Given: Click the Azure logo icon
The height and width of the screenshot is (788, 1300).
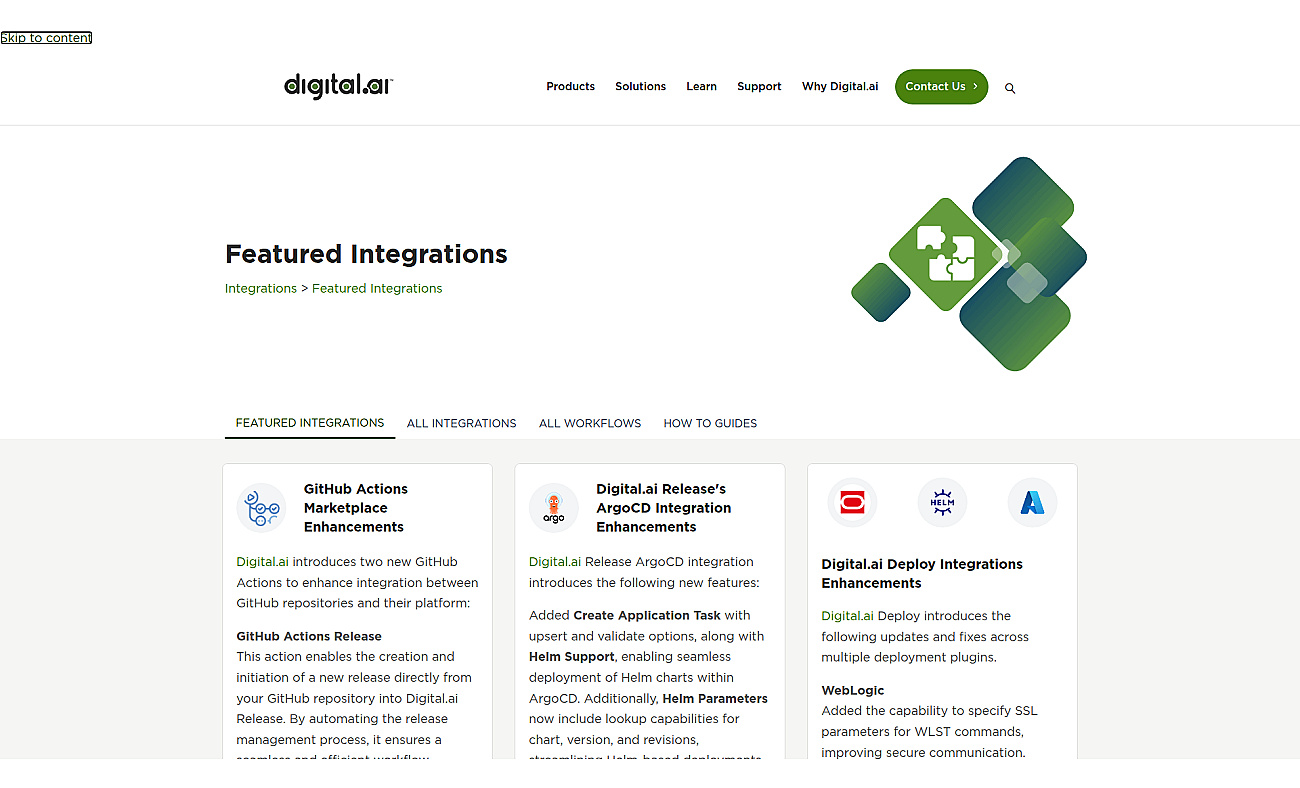Looking at the screenshot, I should [1032, 502].
